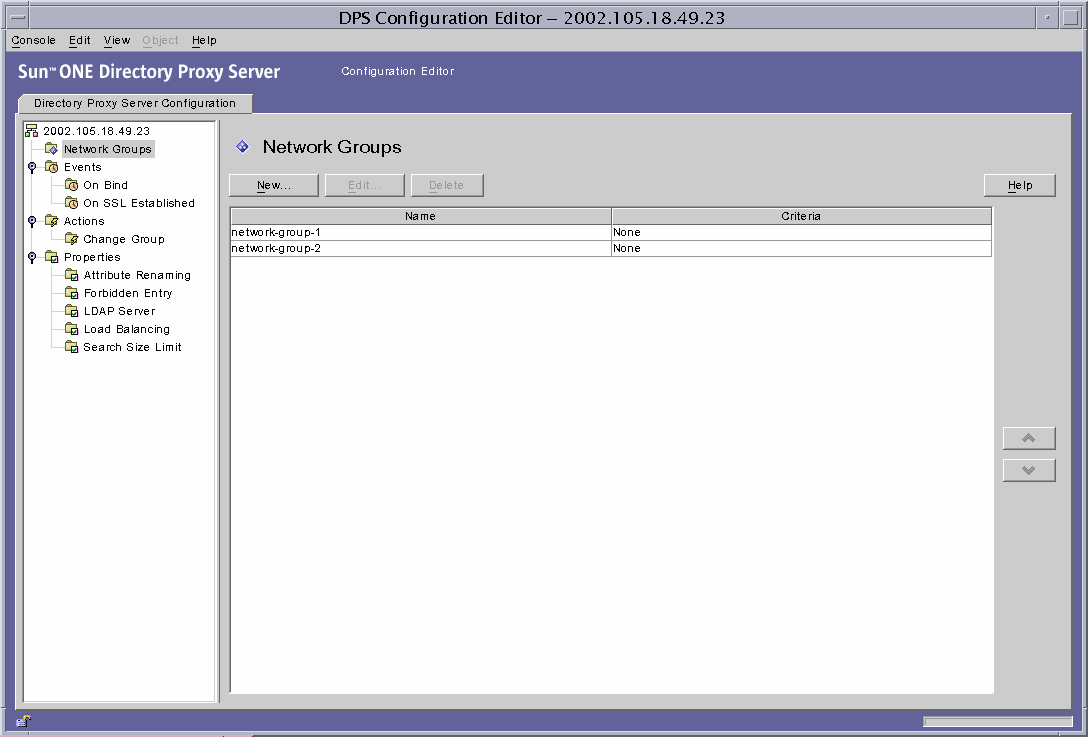Select the Attribute Renaming property
1088x737 pixels.
pyautogui.click(x=136, y=275)
